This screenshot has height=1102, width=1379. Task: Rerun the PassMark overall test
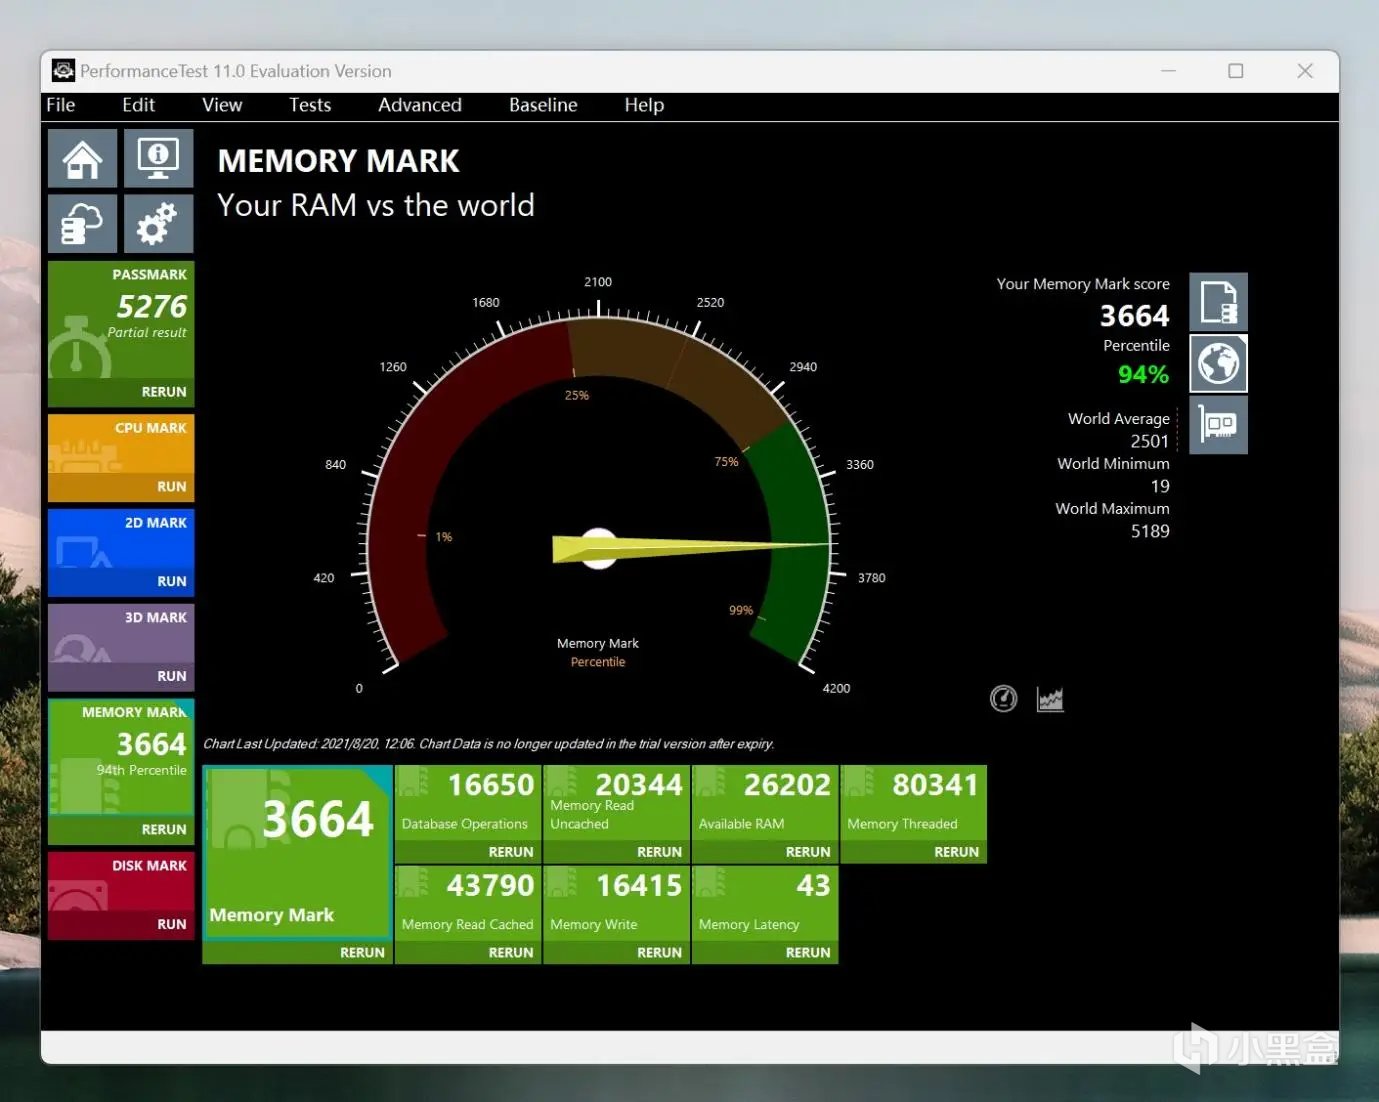[x=164, y=392]
